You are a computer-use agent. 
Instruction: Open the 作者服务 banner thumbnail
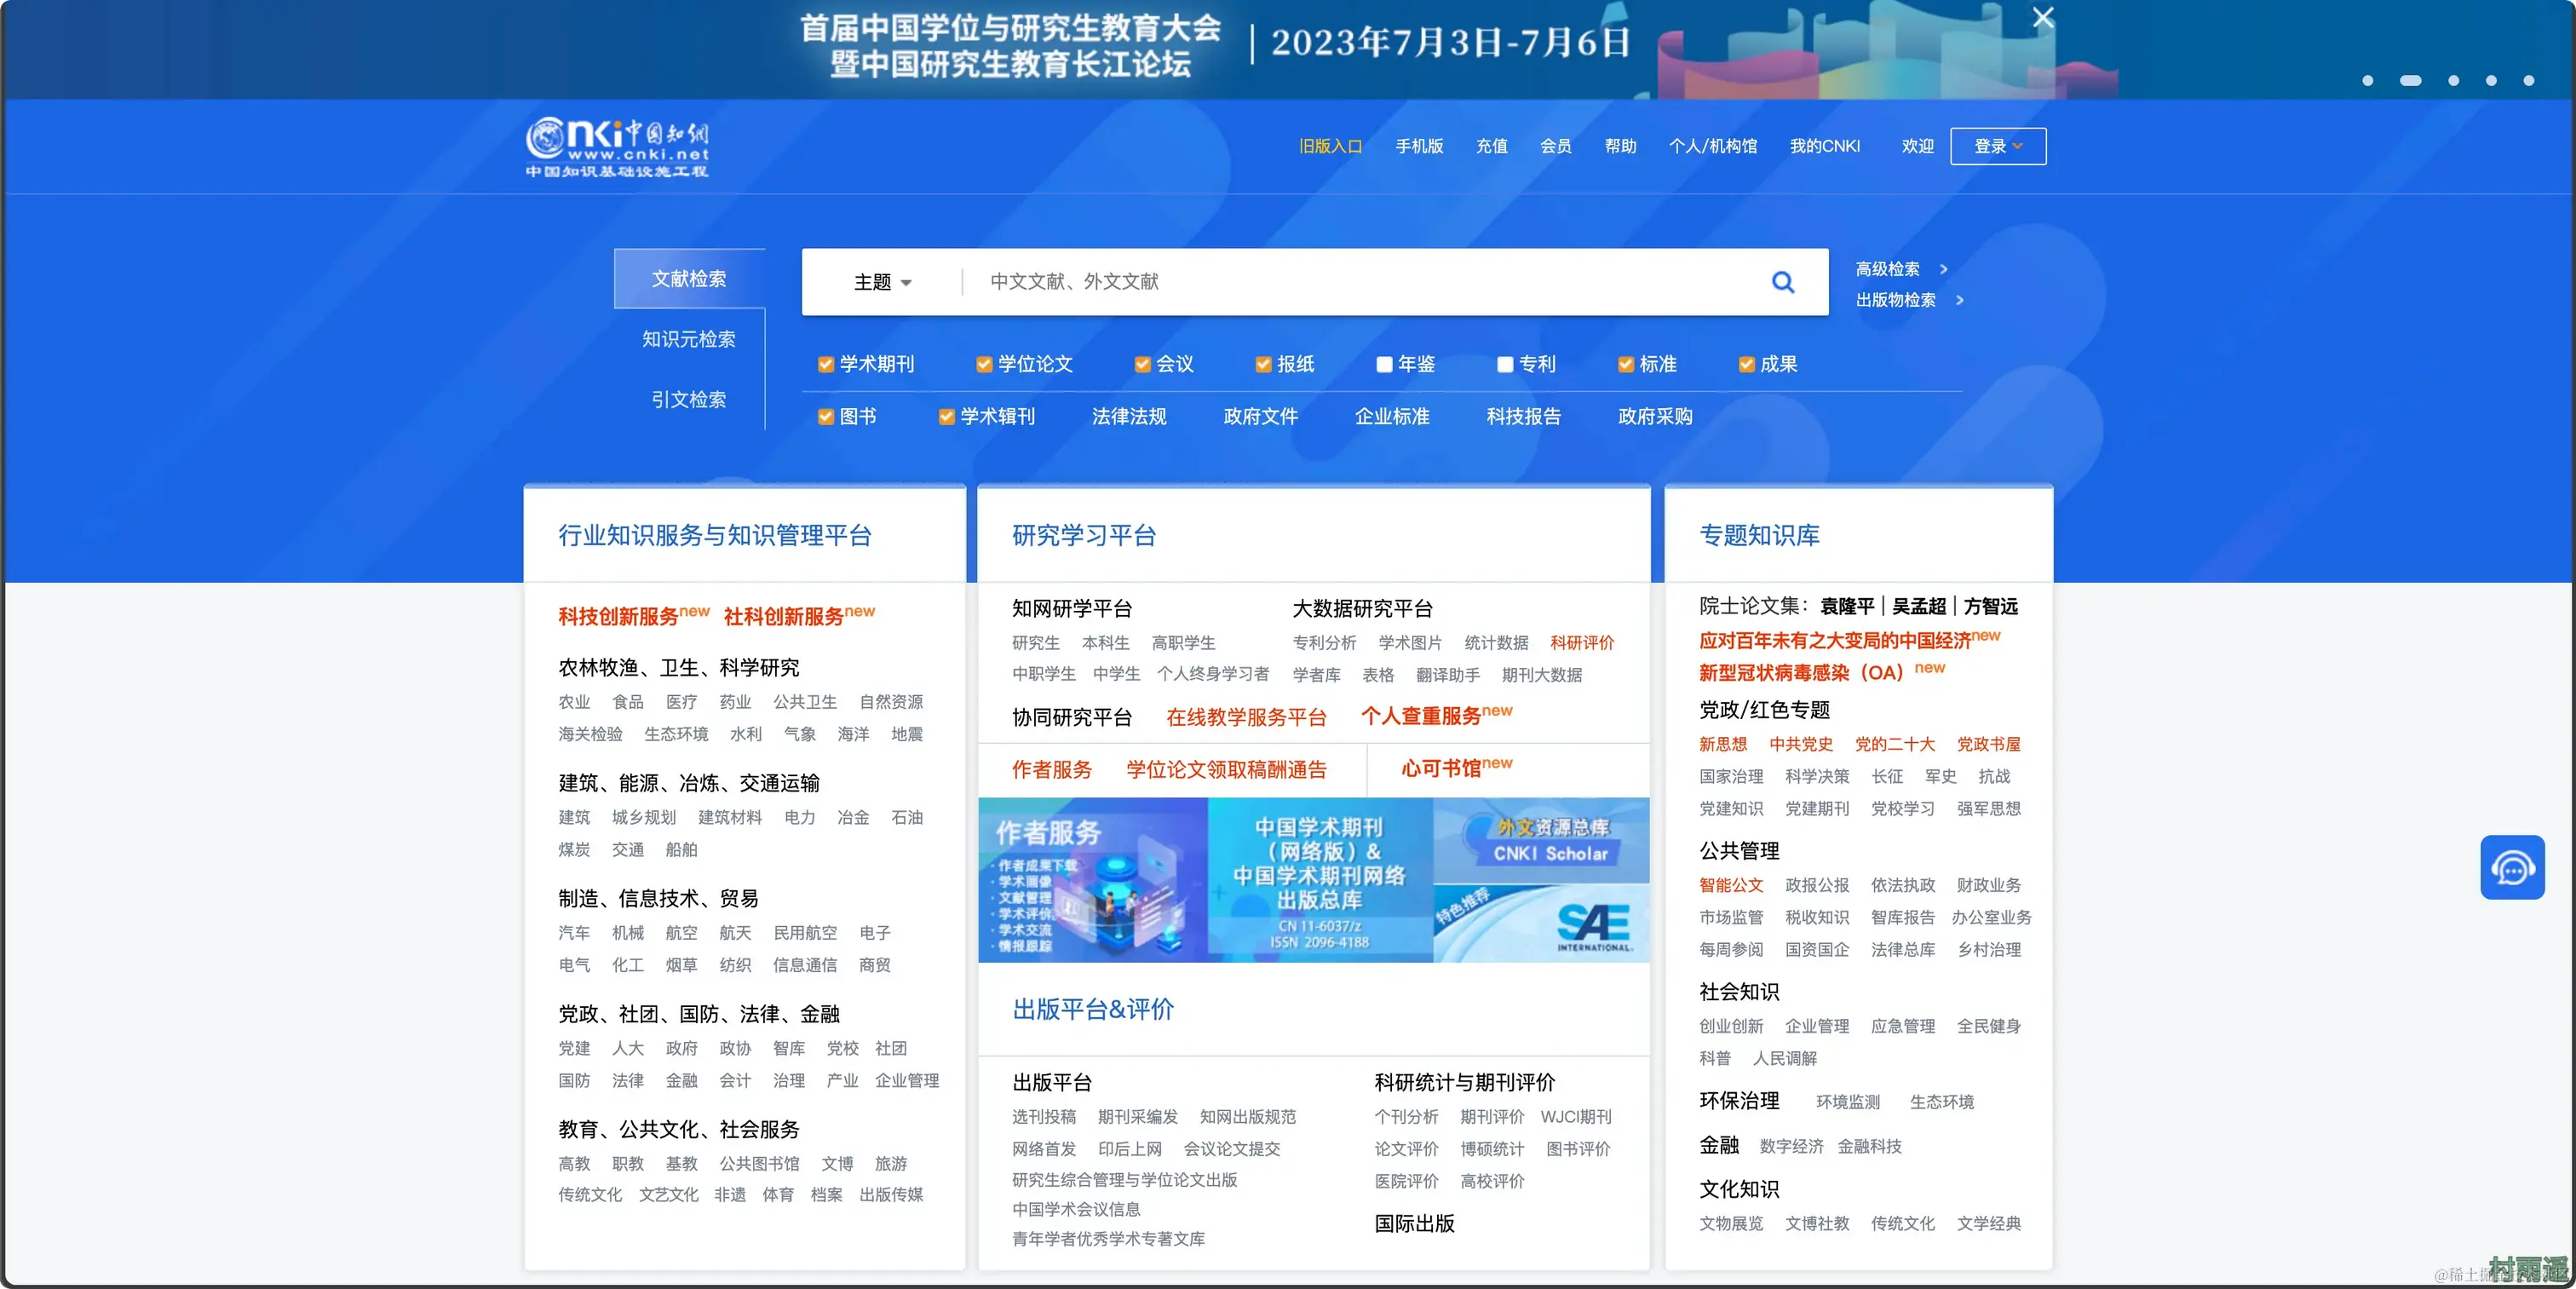point(1092,880)
